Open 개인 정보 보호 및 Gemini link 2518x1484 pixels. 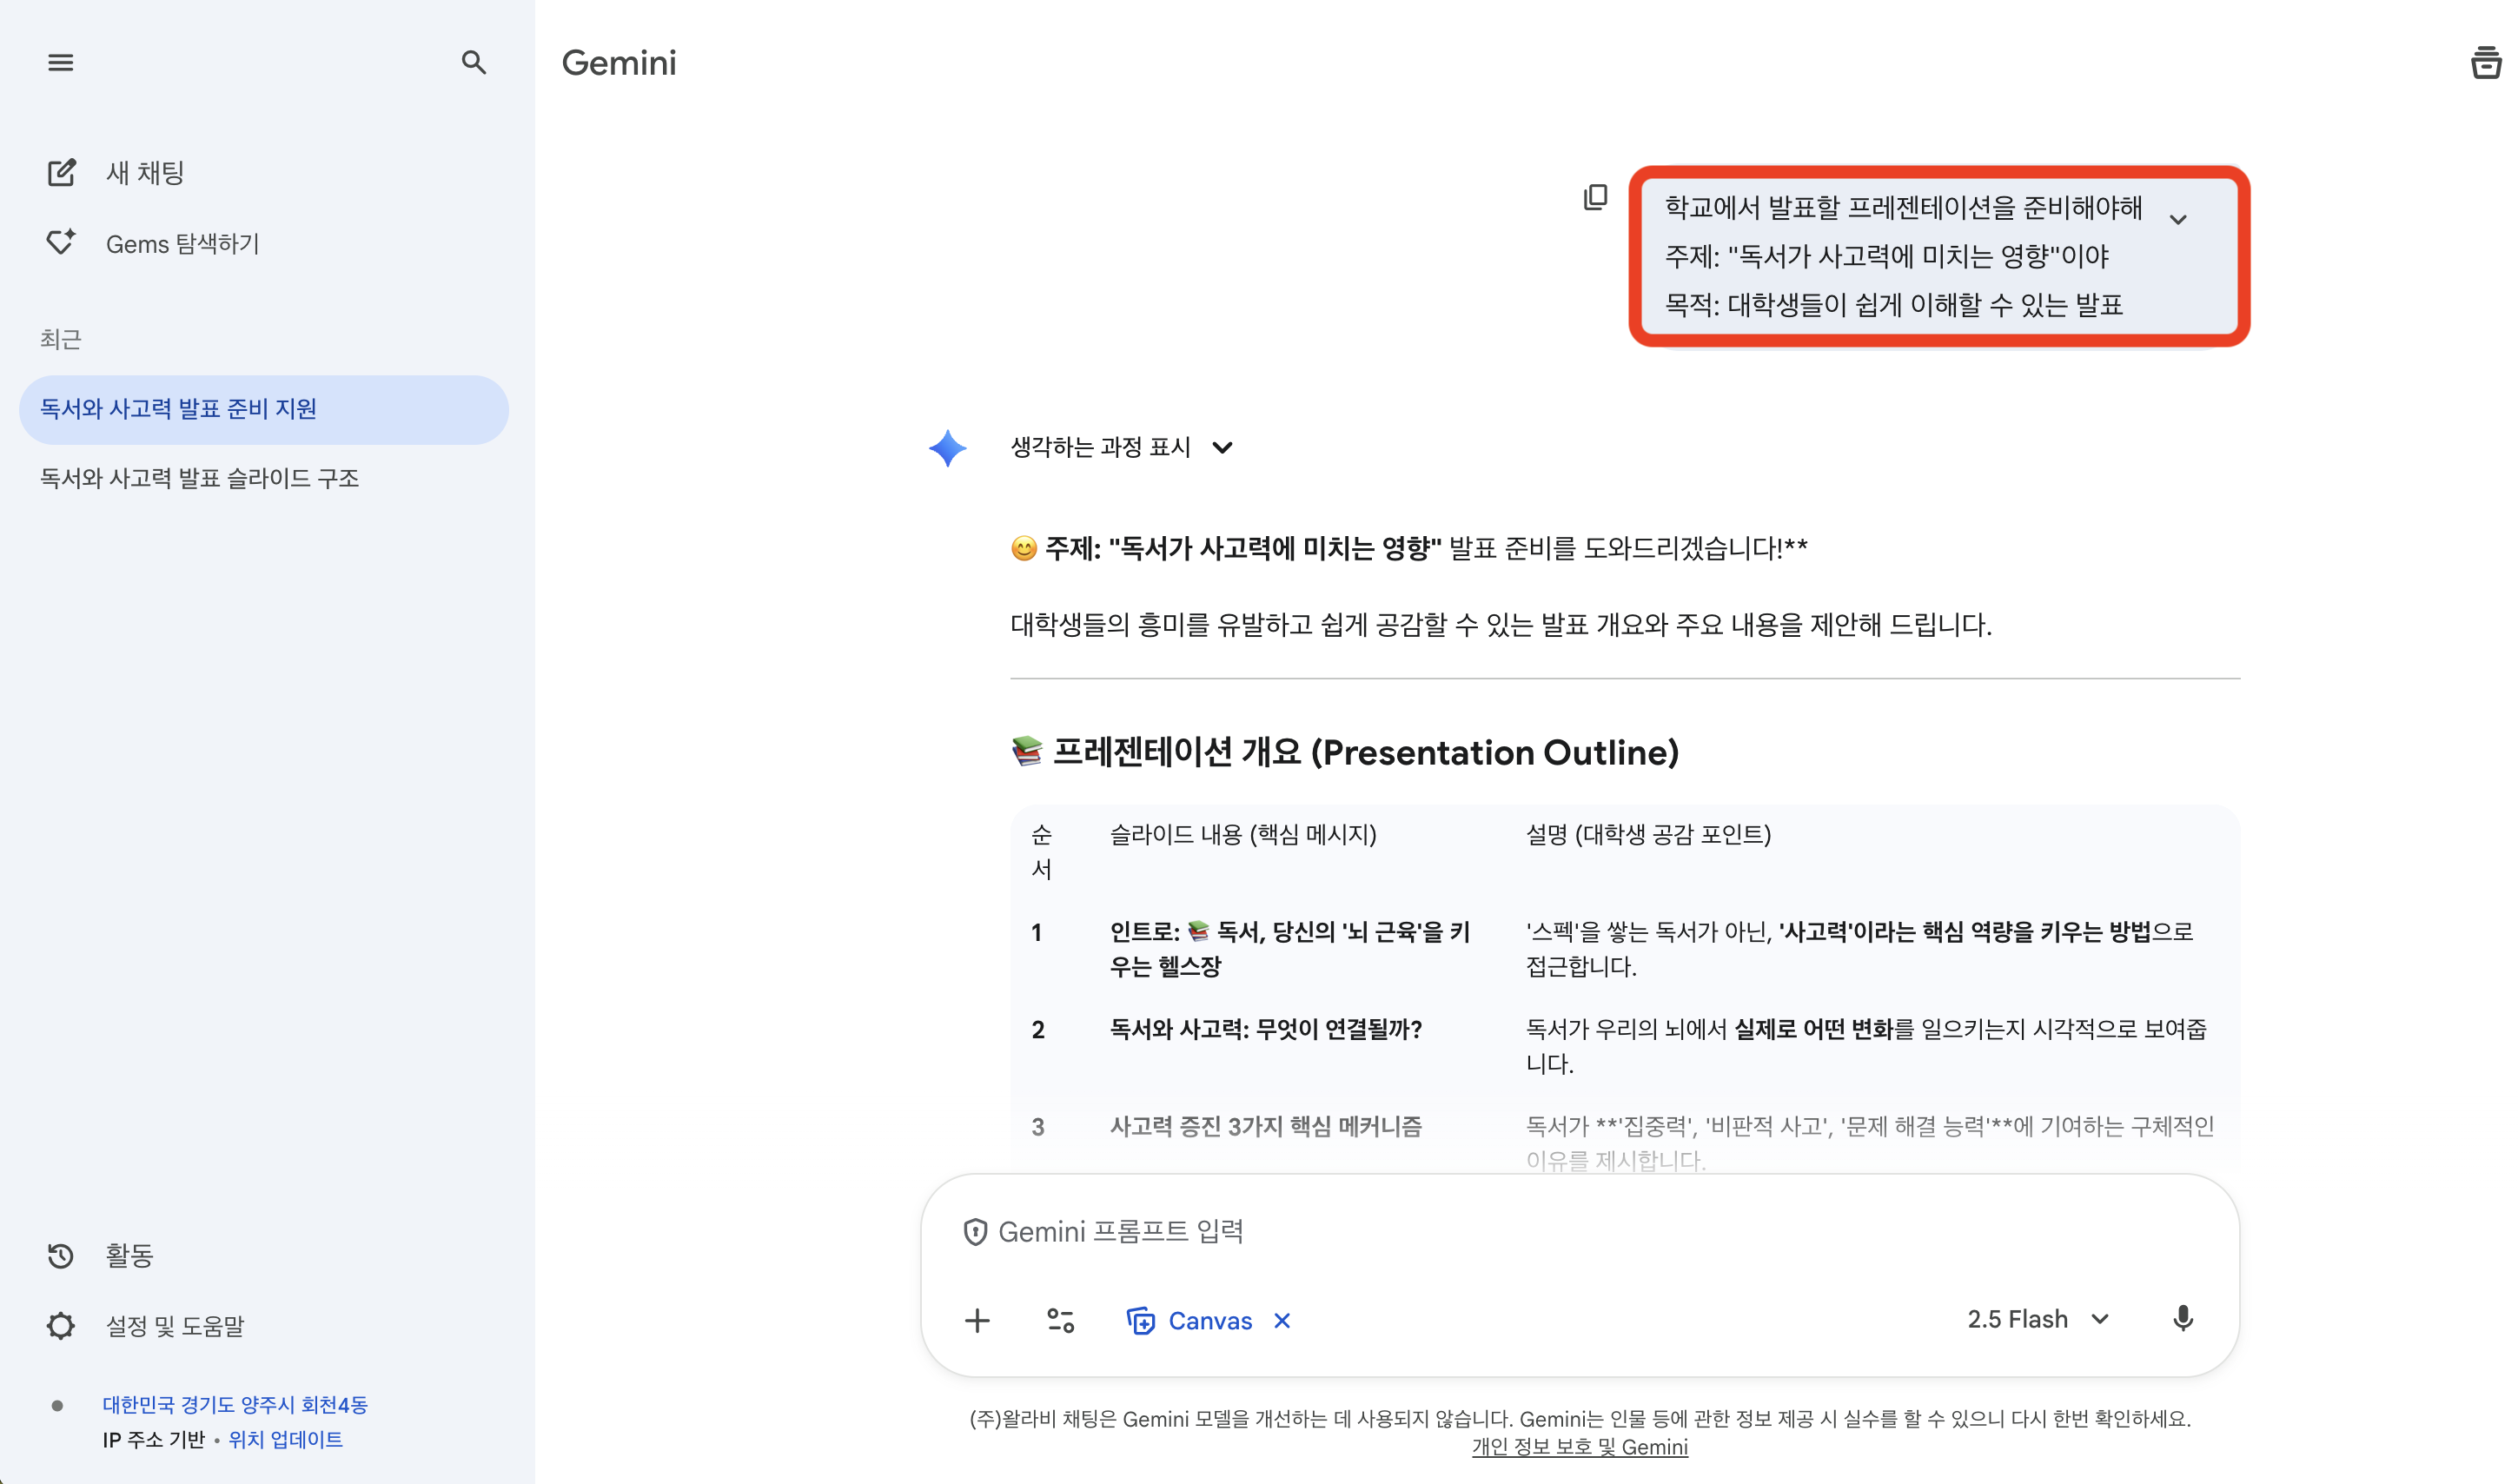tap(1579, 1447)
